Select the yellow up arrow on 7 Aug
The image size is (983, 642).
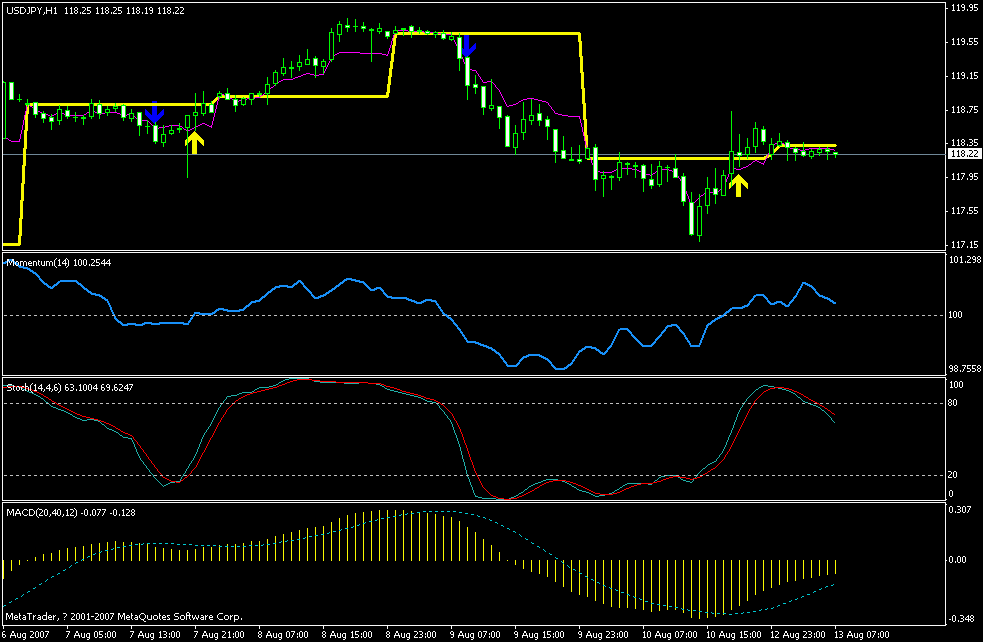click(194, 142)
